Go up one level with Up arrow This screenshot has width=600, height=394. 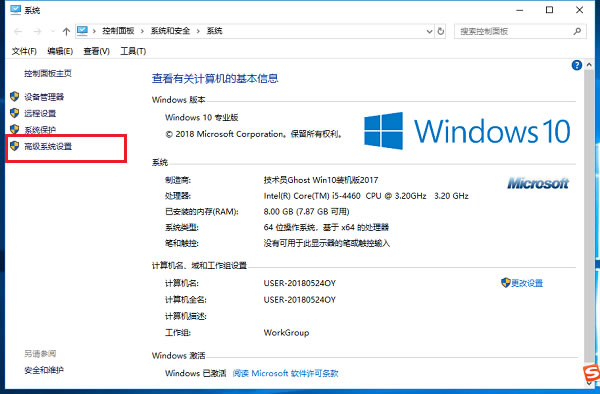click(66, 31)
